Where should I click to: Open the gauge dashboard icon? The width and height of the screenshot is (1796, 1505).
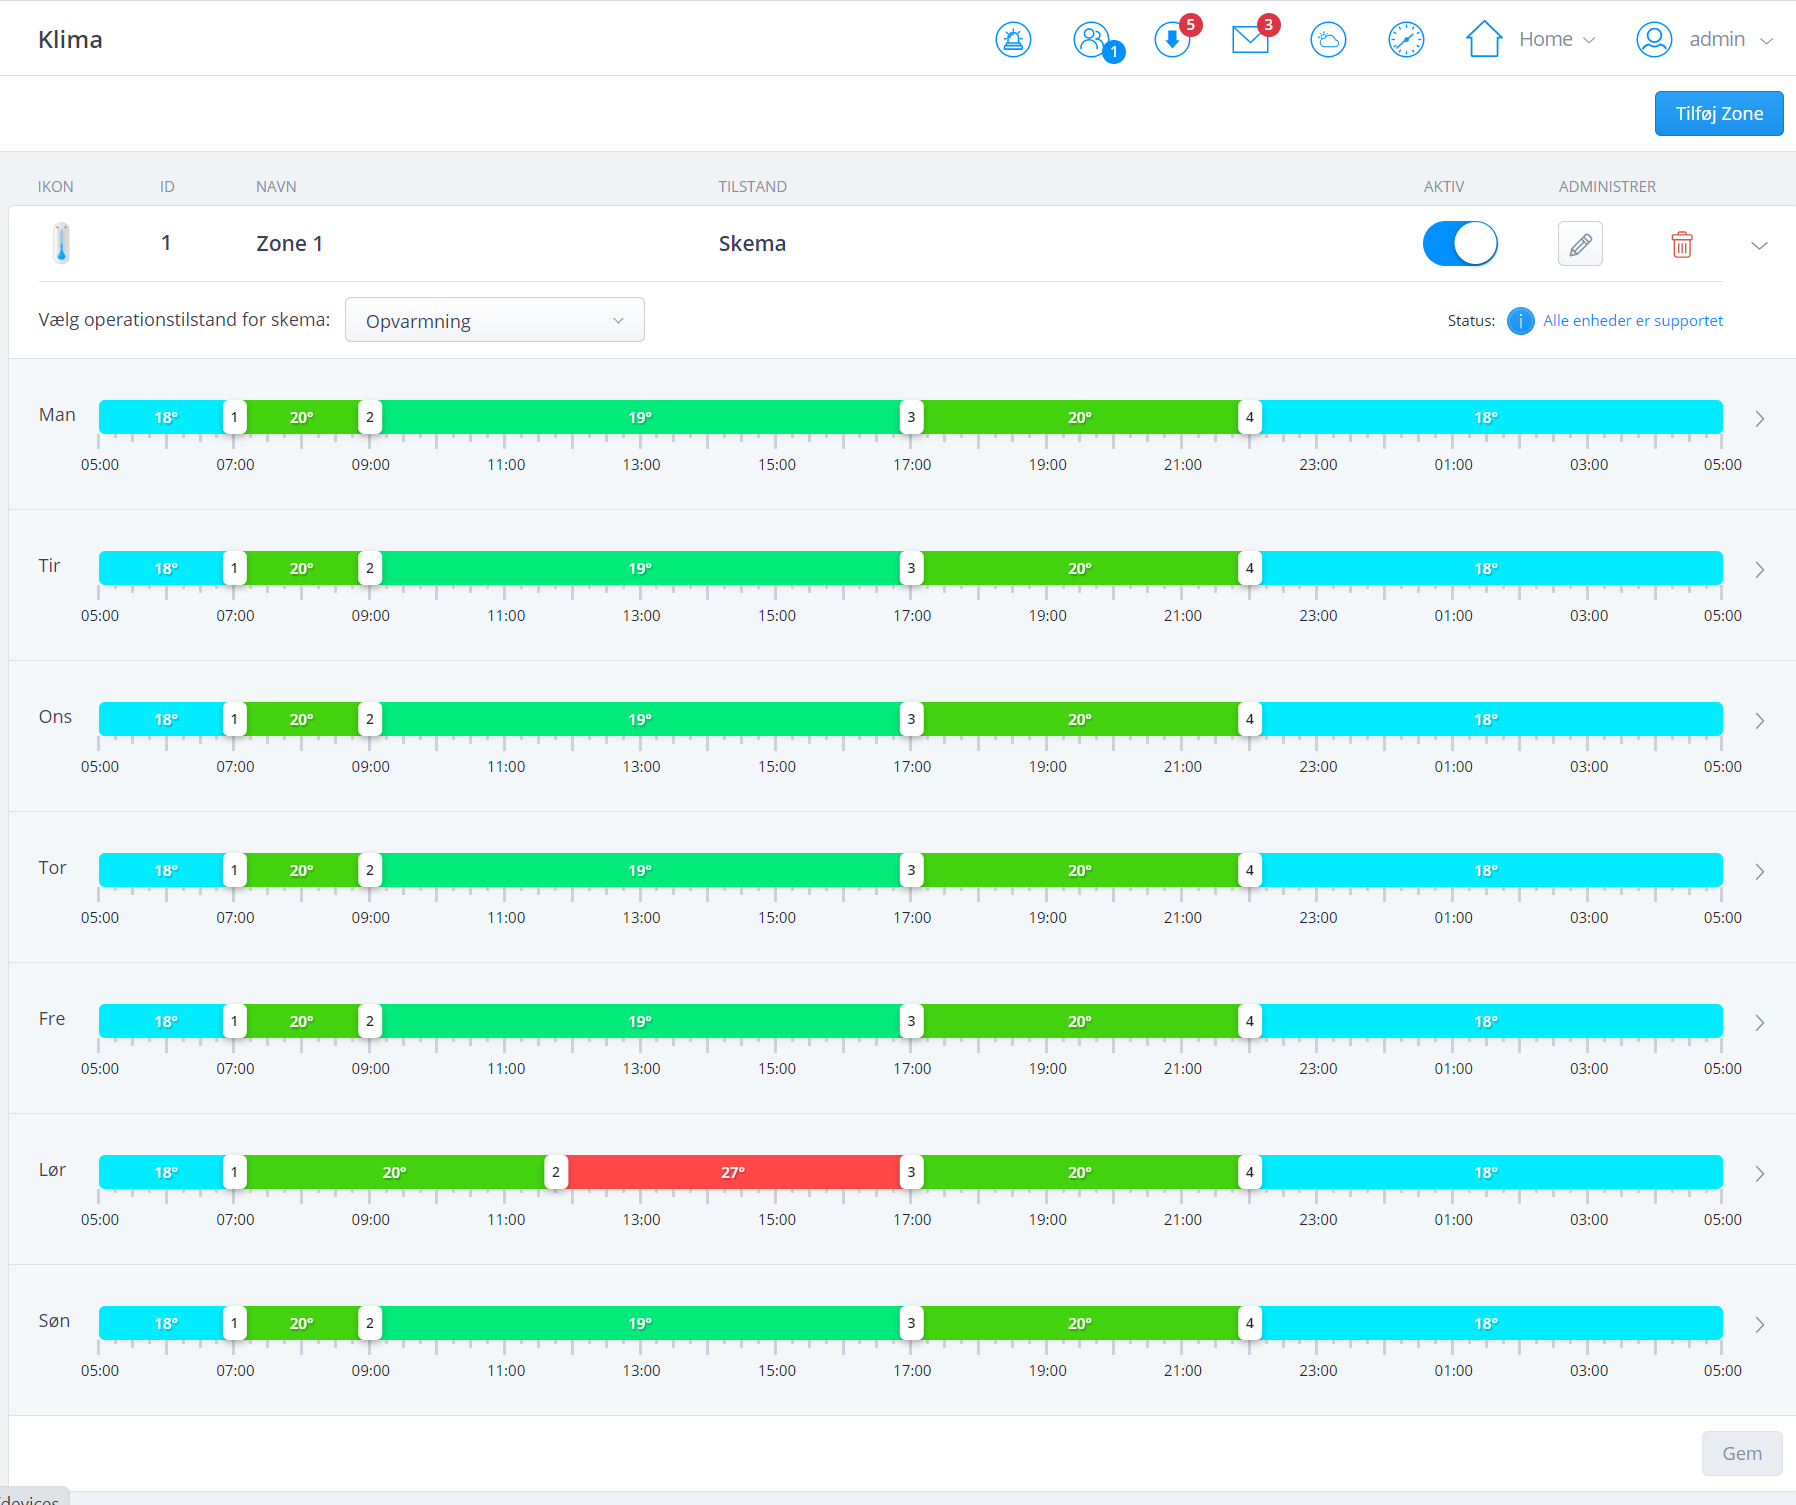1406,40
